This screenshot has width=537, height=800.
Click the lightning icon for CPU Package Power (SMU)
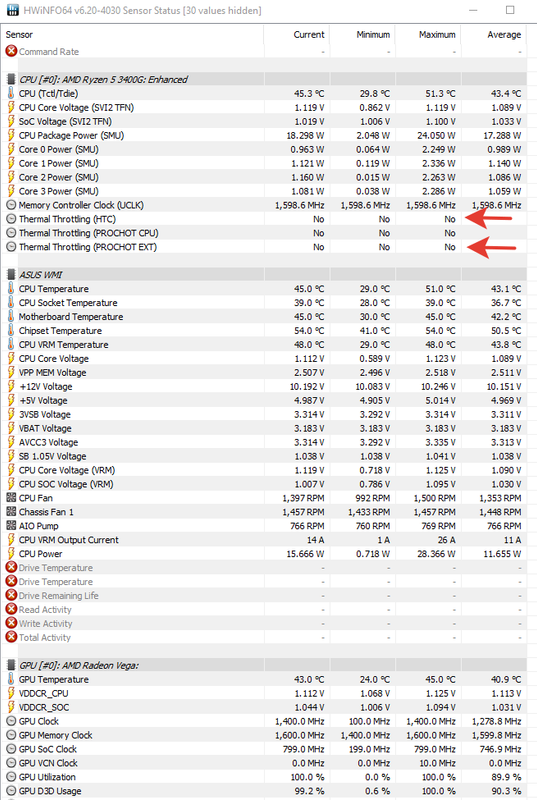tap(11, 135)
